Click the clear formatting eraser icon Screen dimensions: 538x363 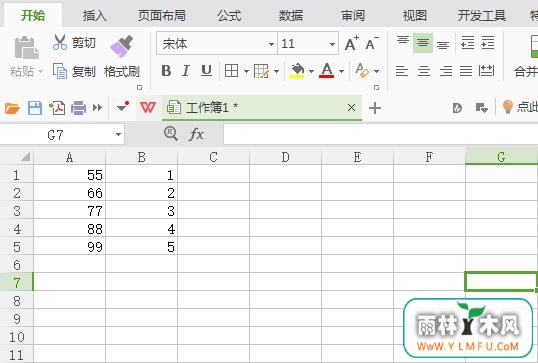pos(362,70)
